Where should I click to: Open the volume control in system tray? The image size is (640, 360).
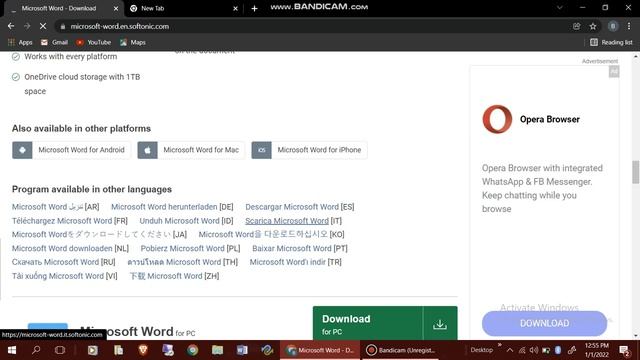click(533, 350)
